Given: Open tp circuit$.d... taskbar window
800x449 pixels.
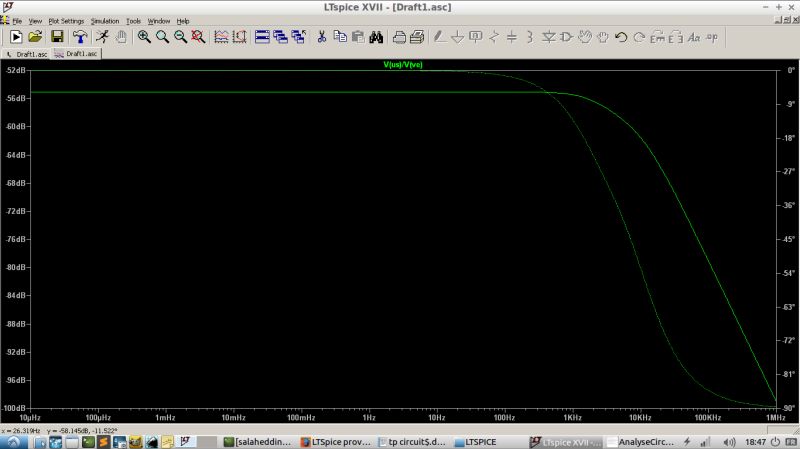Looking at the screenshot, I should coord(412,442).
